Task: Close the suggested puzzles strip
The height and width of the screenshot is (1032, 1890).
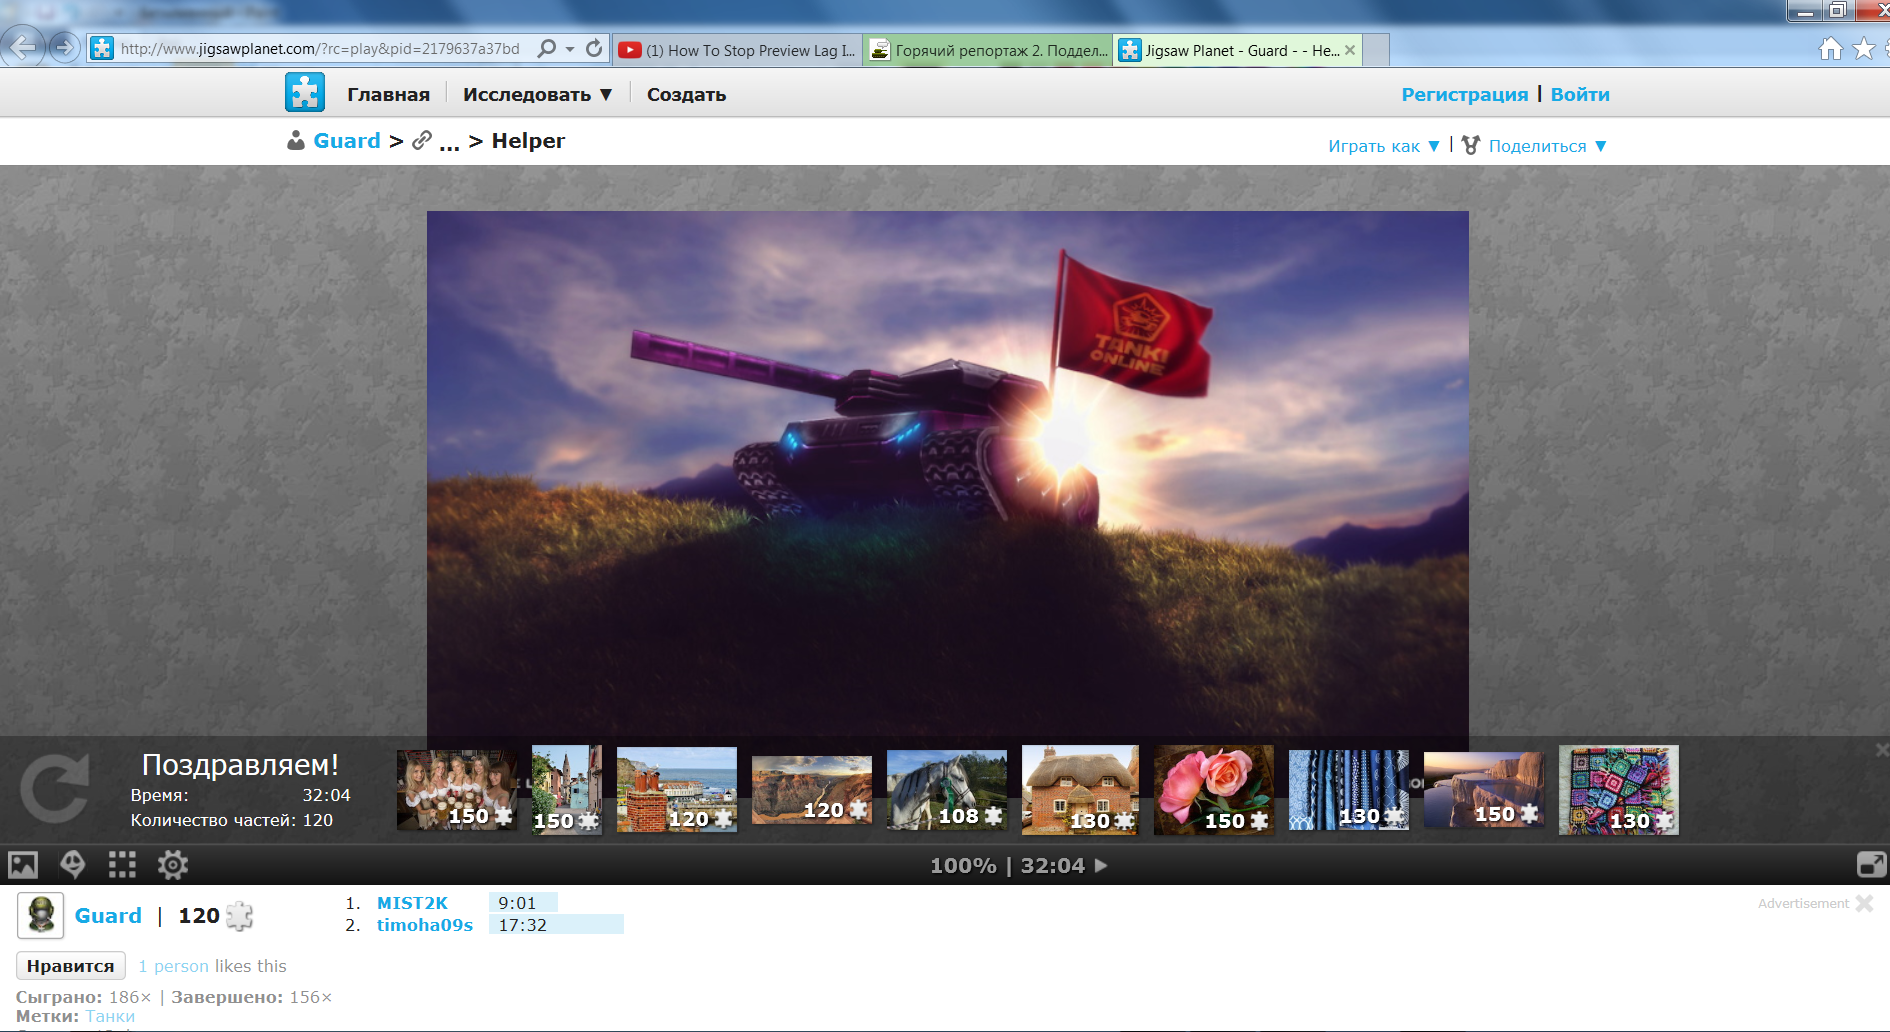Action: [x=1882, y=749]
